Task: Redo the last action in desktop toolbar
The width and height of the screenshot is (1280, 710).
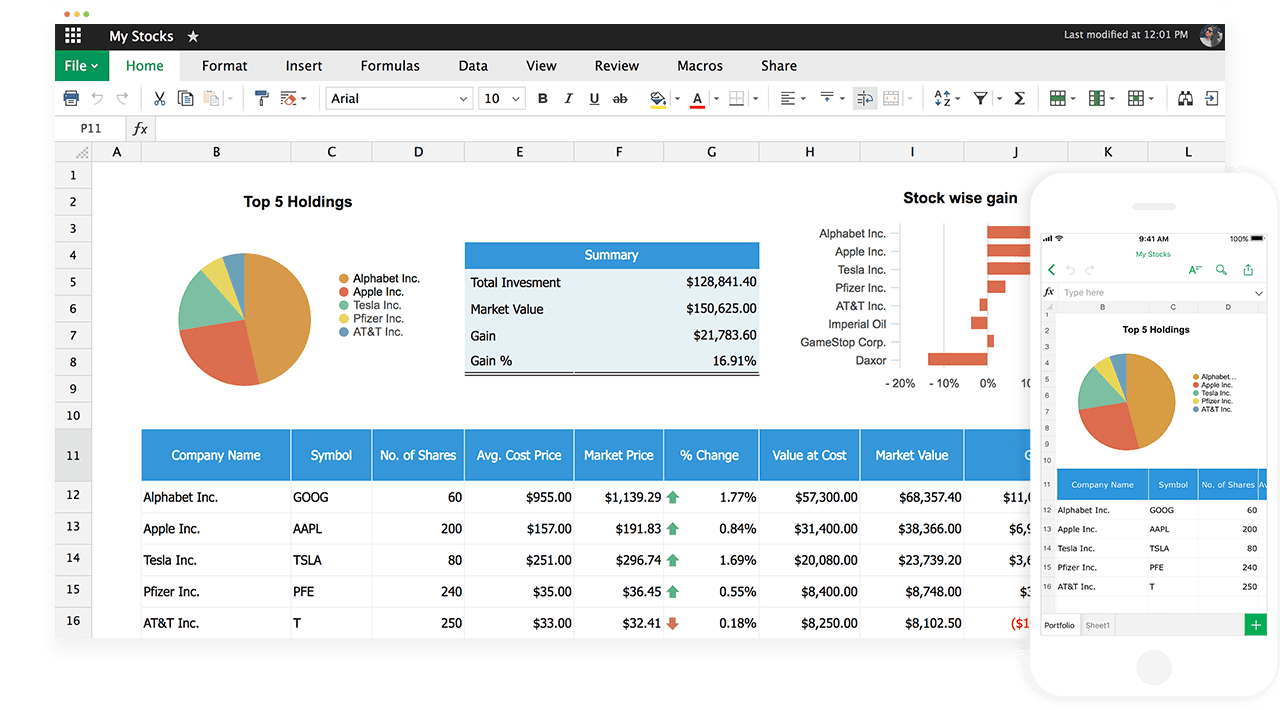Action: point(122,98)
